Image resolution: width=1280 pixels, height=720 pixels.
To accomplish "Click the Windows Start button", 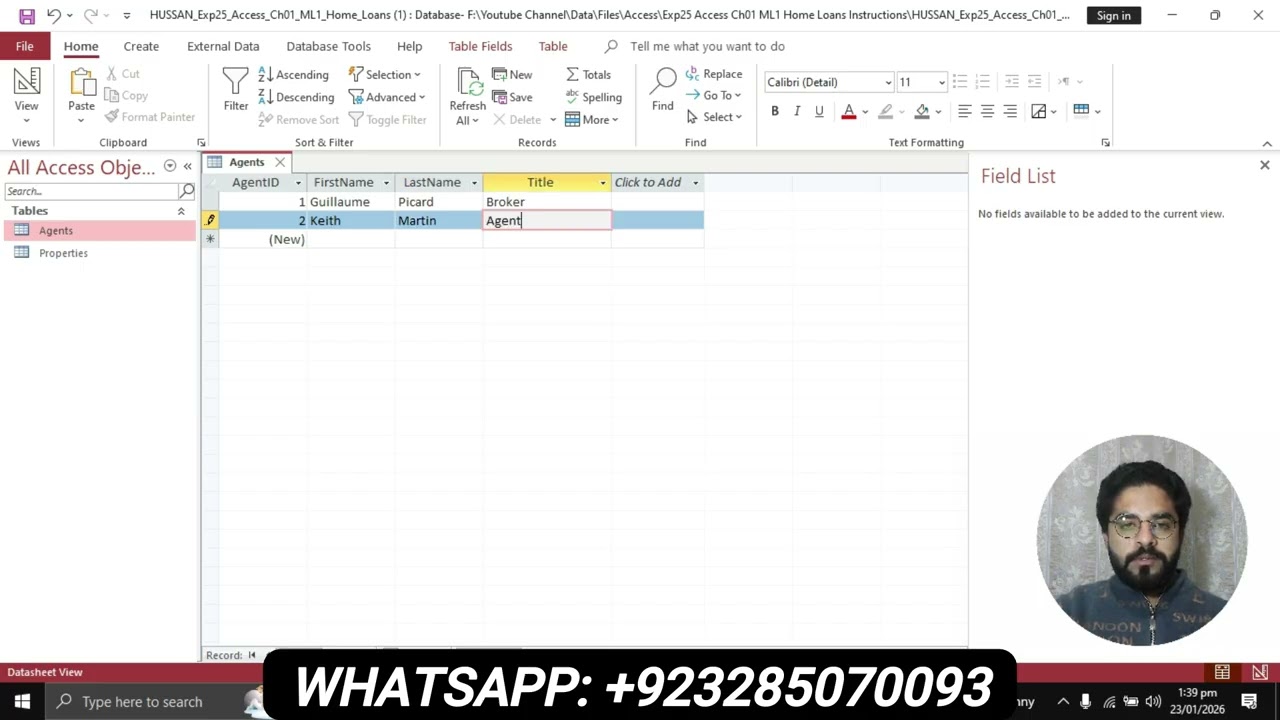I will point(22,701).
